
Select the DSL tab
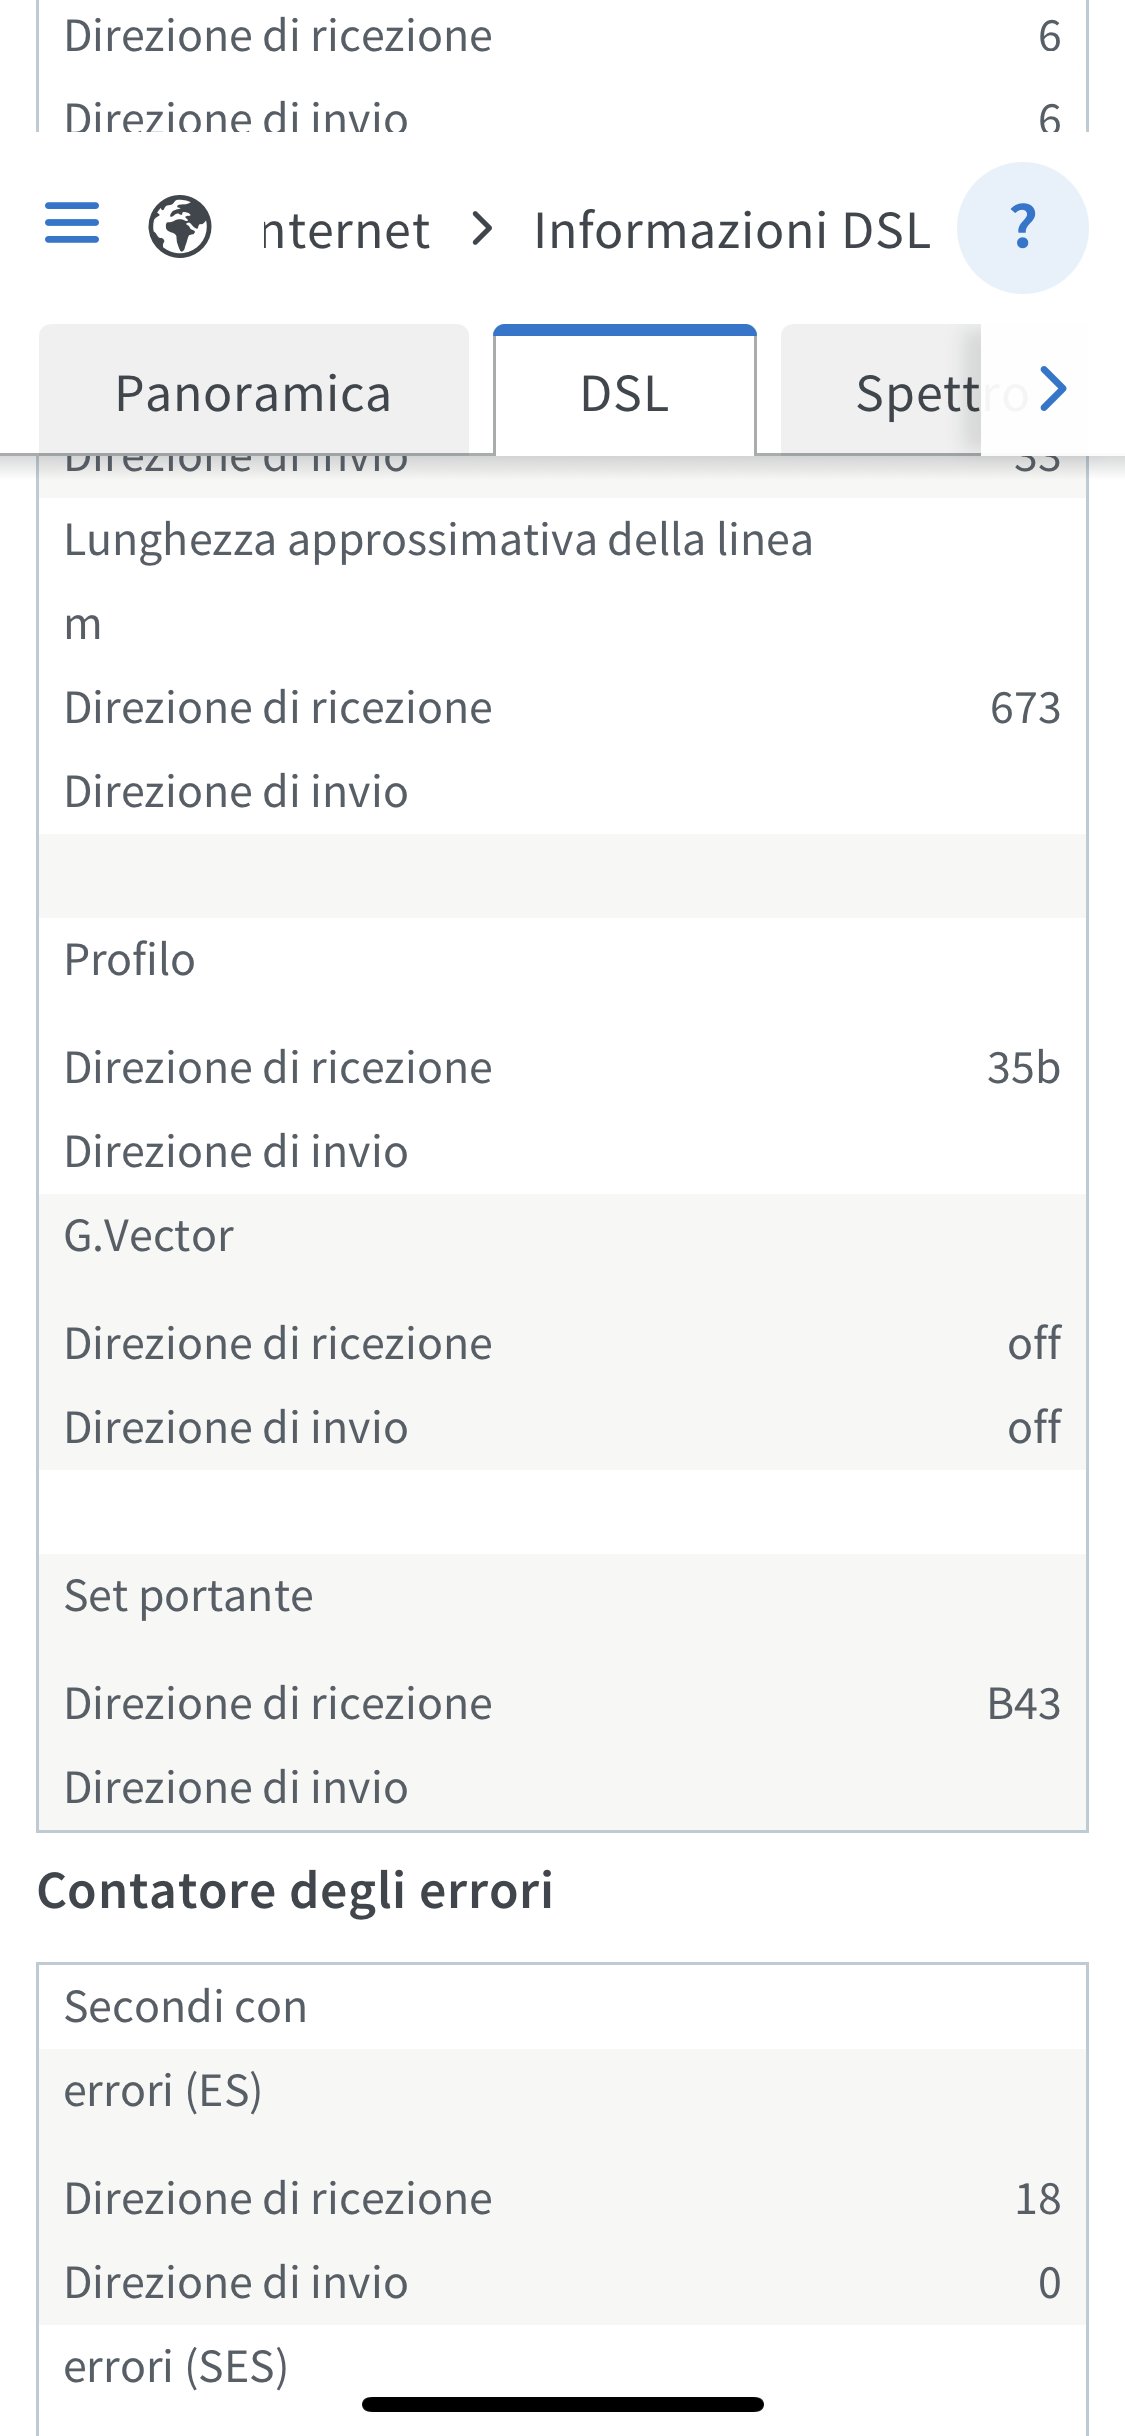(625, 393)
